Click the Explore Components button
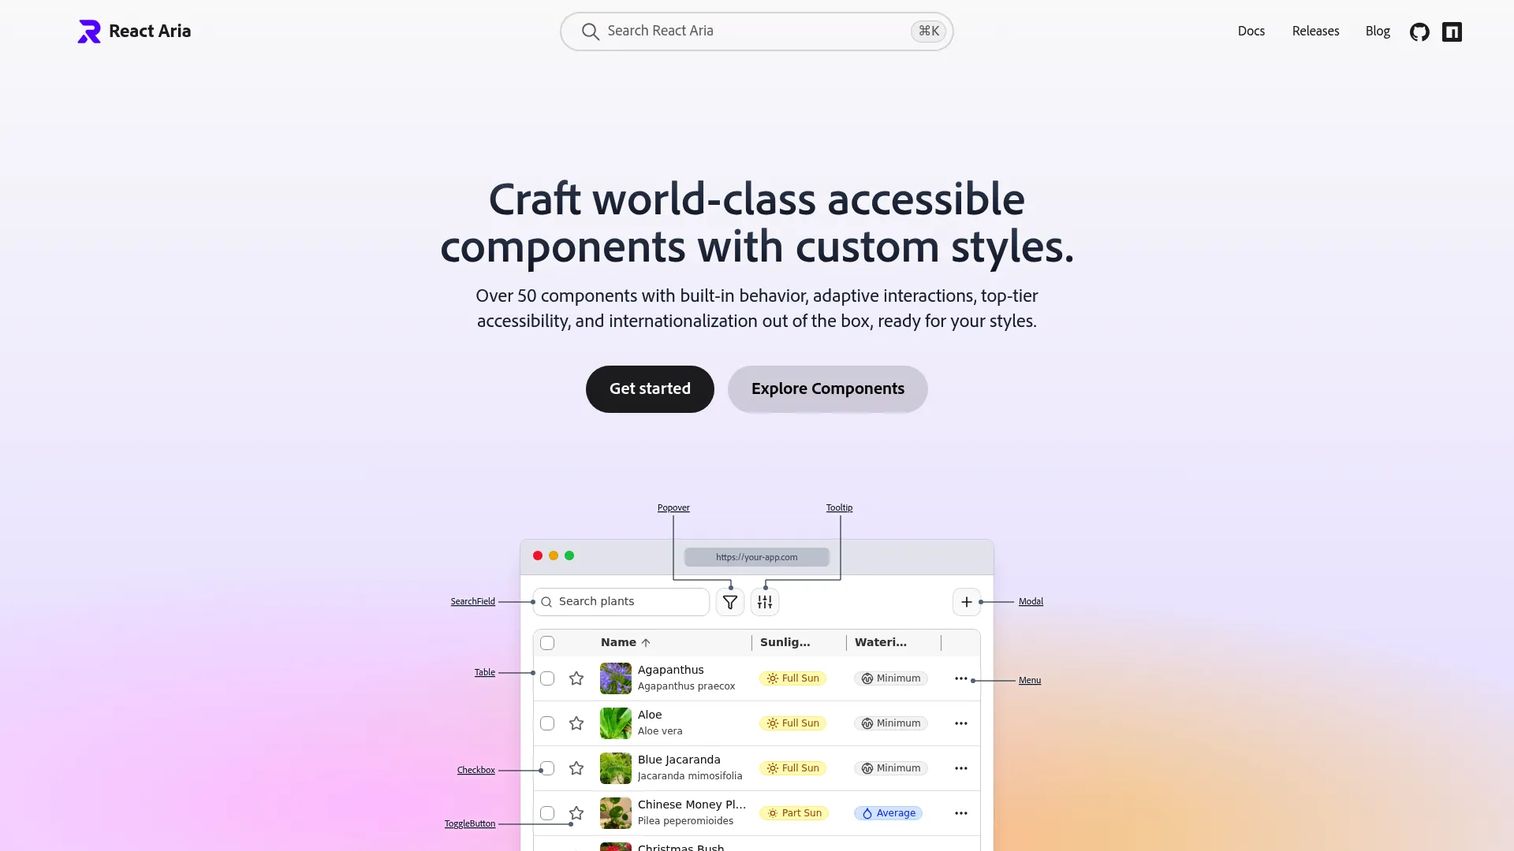This screenshot has height=851, width=1514. pyautogui.click(x=828, y=389)
